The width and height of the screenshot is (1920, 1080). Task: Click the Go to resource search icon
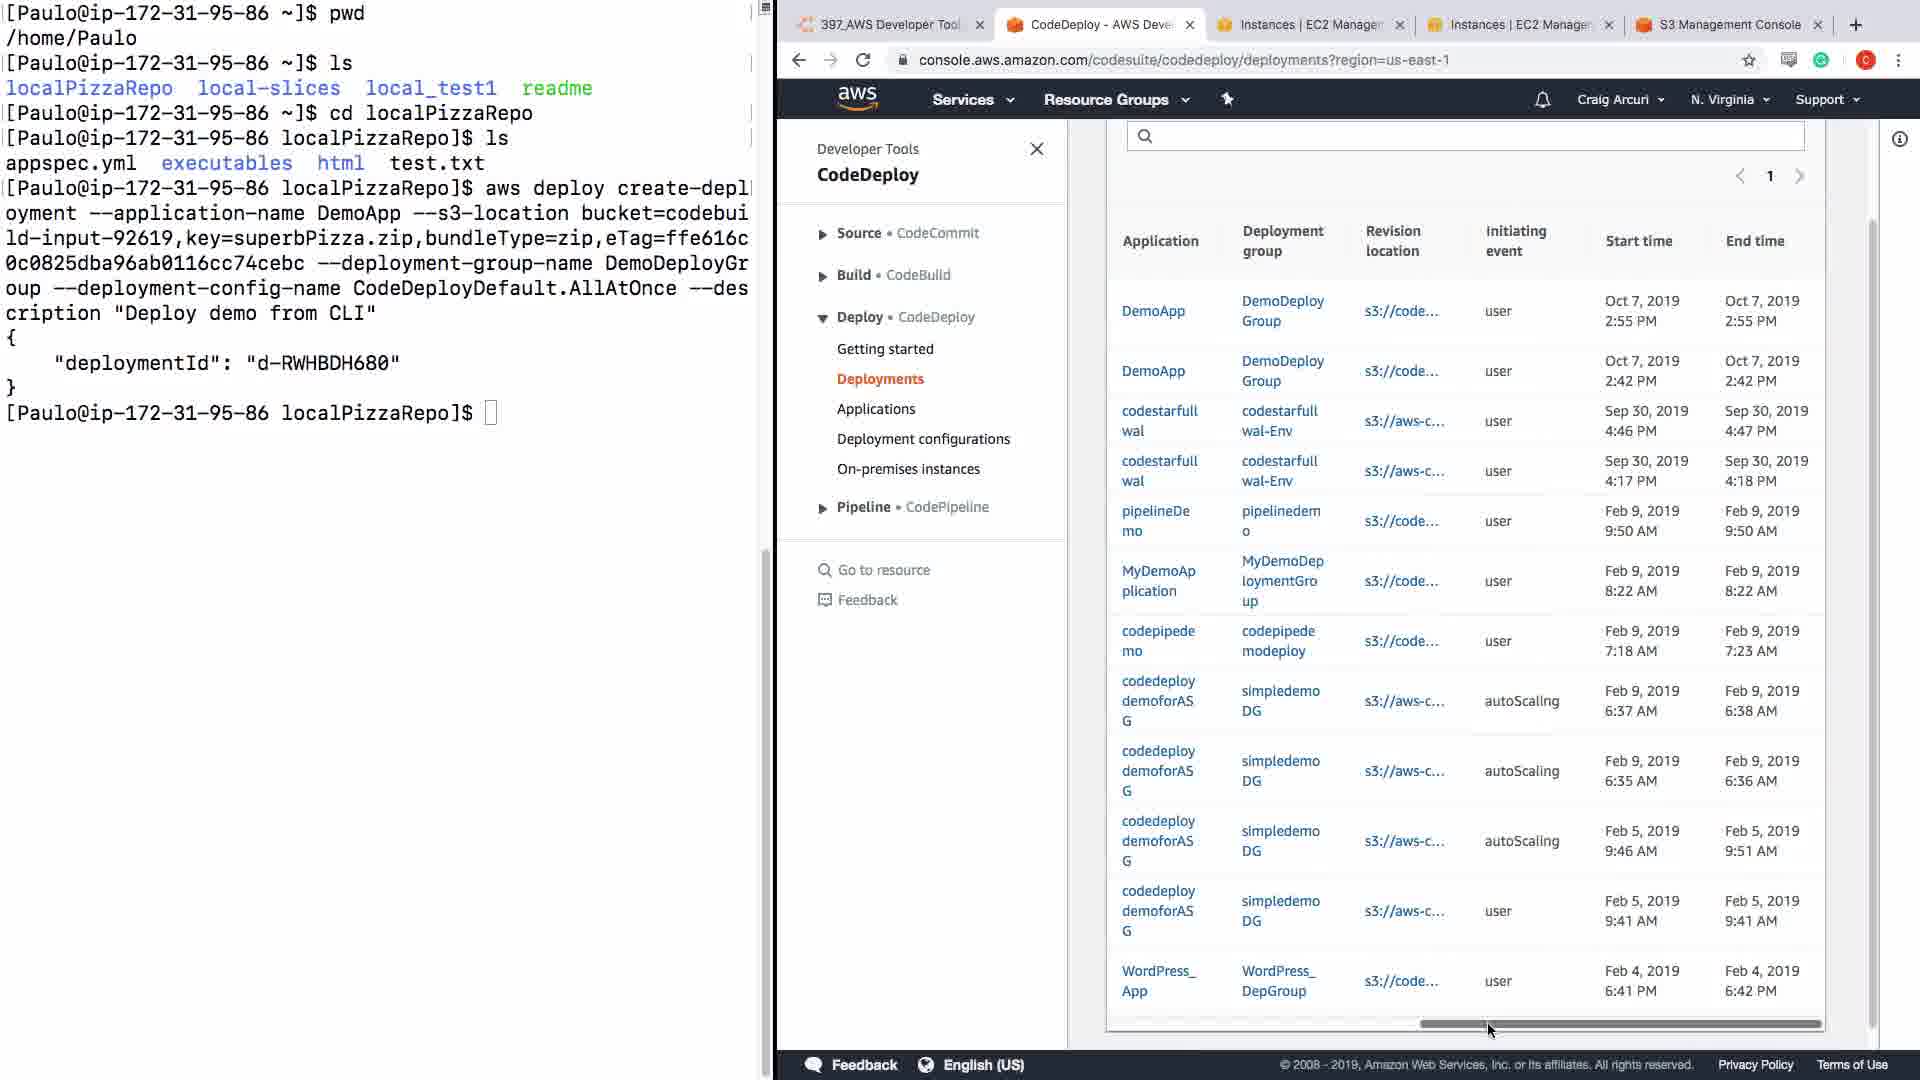[x=825, y=570]
